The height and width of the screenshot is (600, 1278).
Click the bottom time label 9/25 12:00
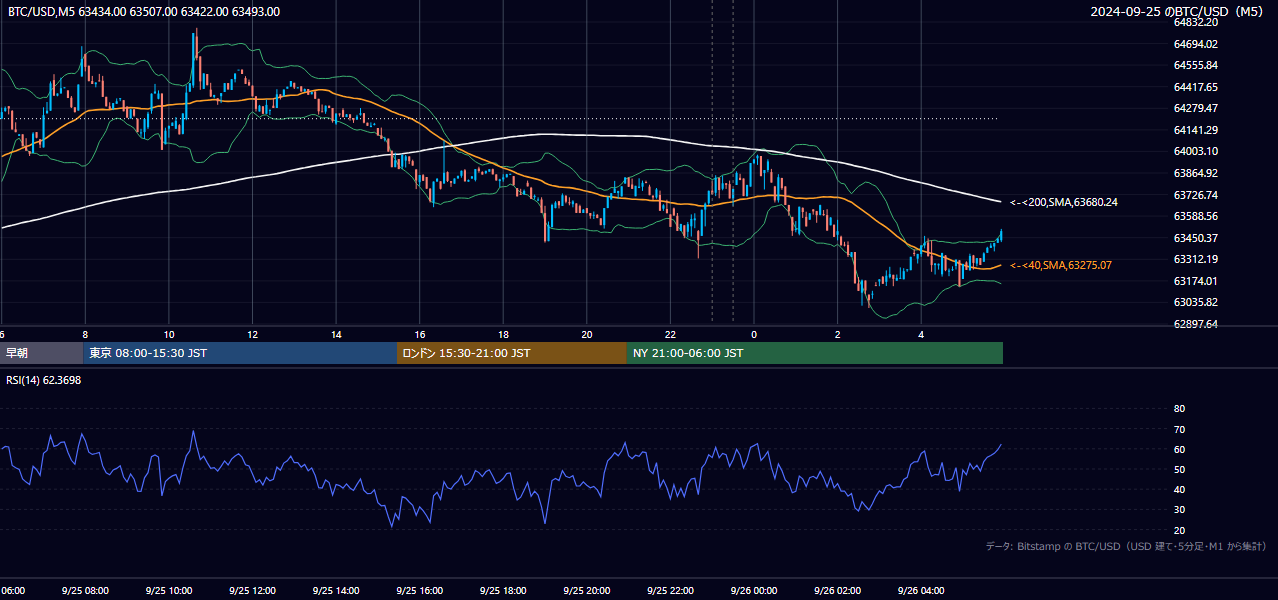click(x=252, y=591)
